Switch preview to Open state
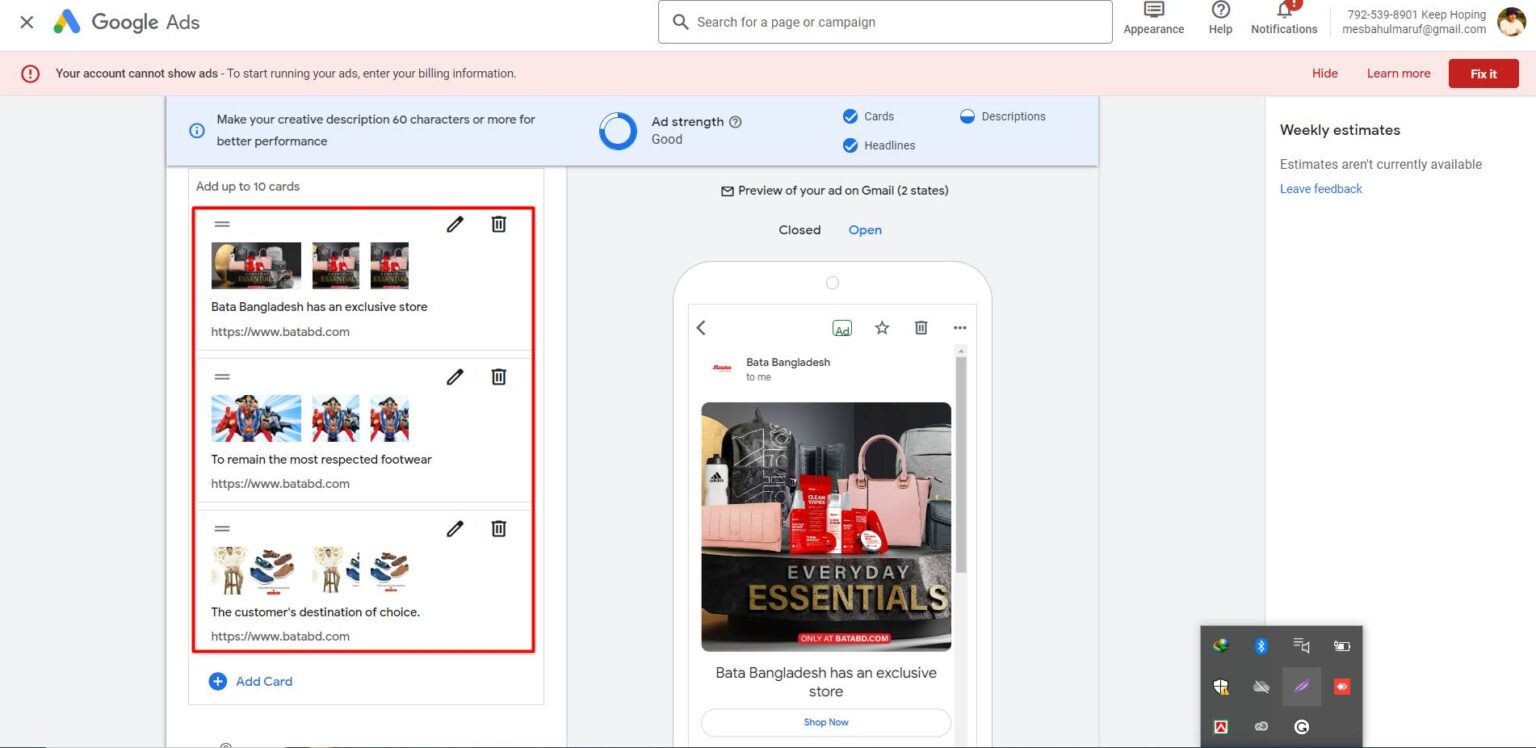The height and width of the screenshot is (748, 1536). pos(865,230)
